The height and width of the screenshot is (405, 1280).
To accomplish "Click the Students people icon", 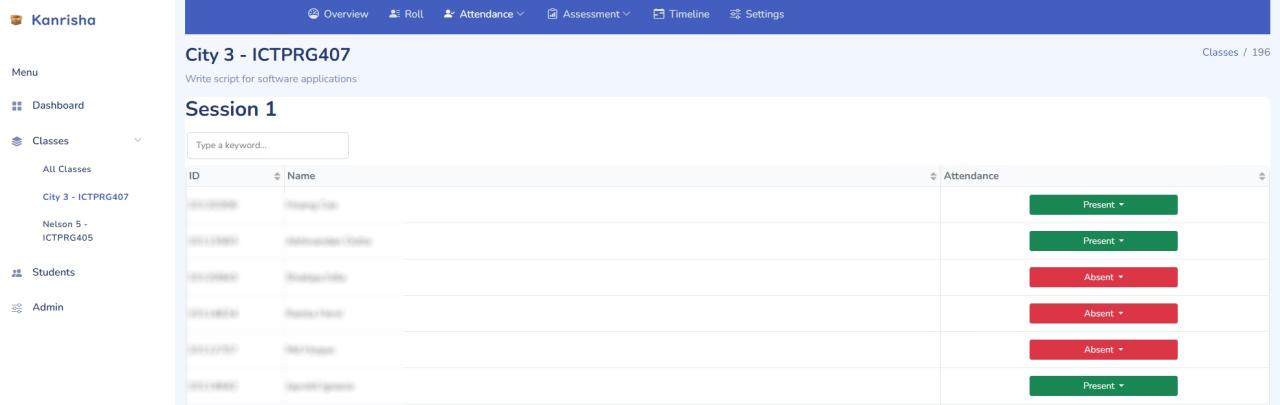I will pyautogui.click(x=16, y=272).
